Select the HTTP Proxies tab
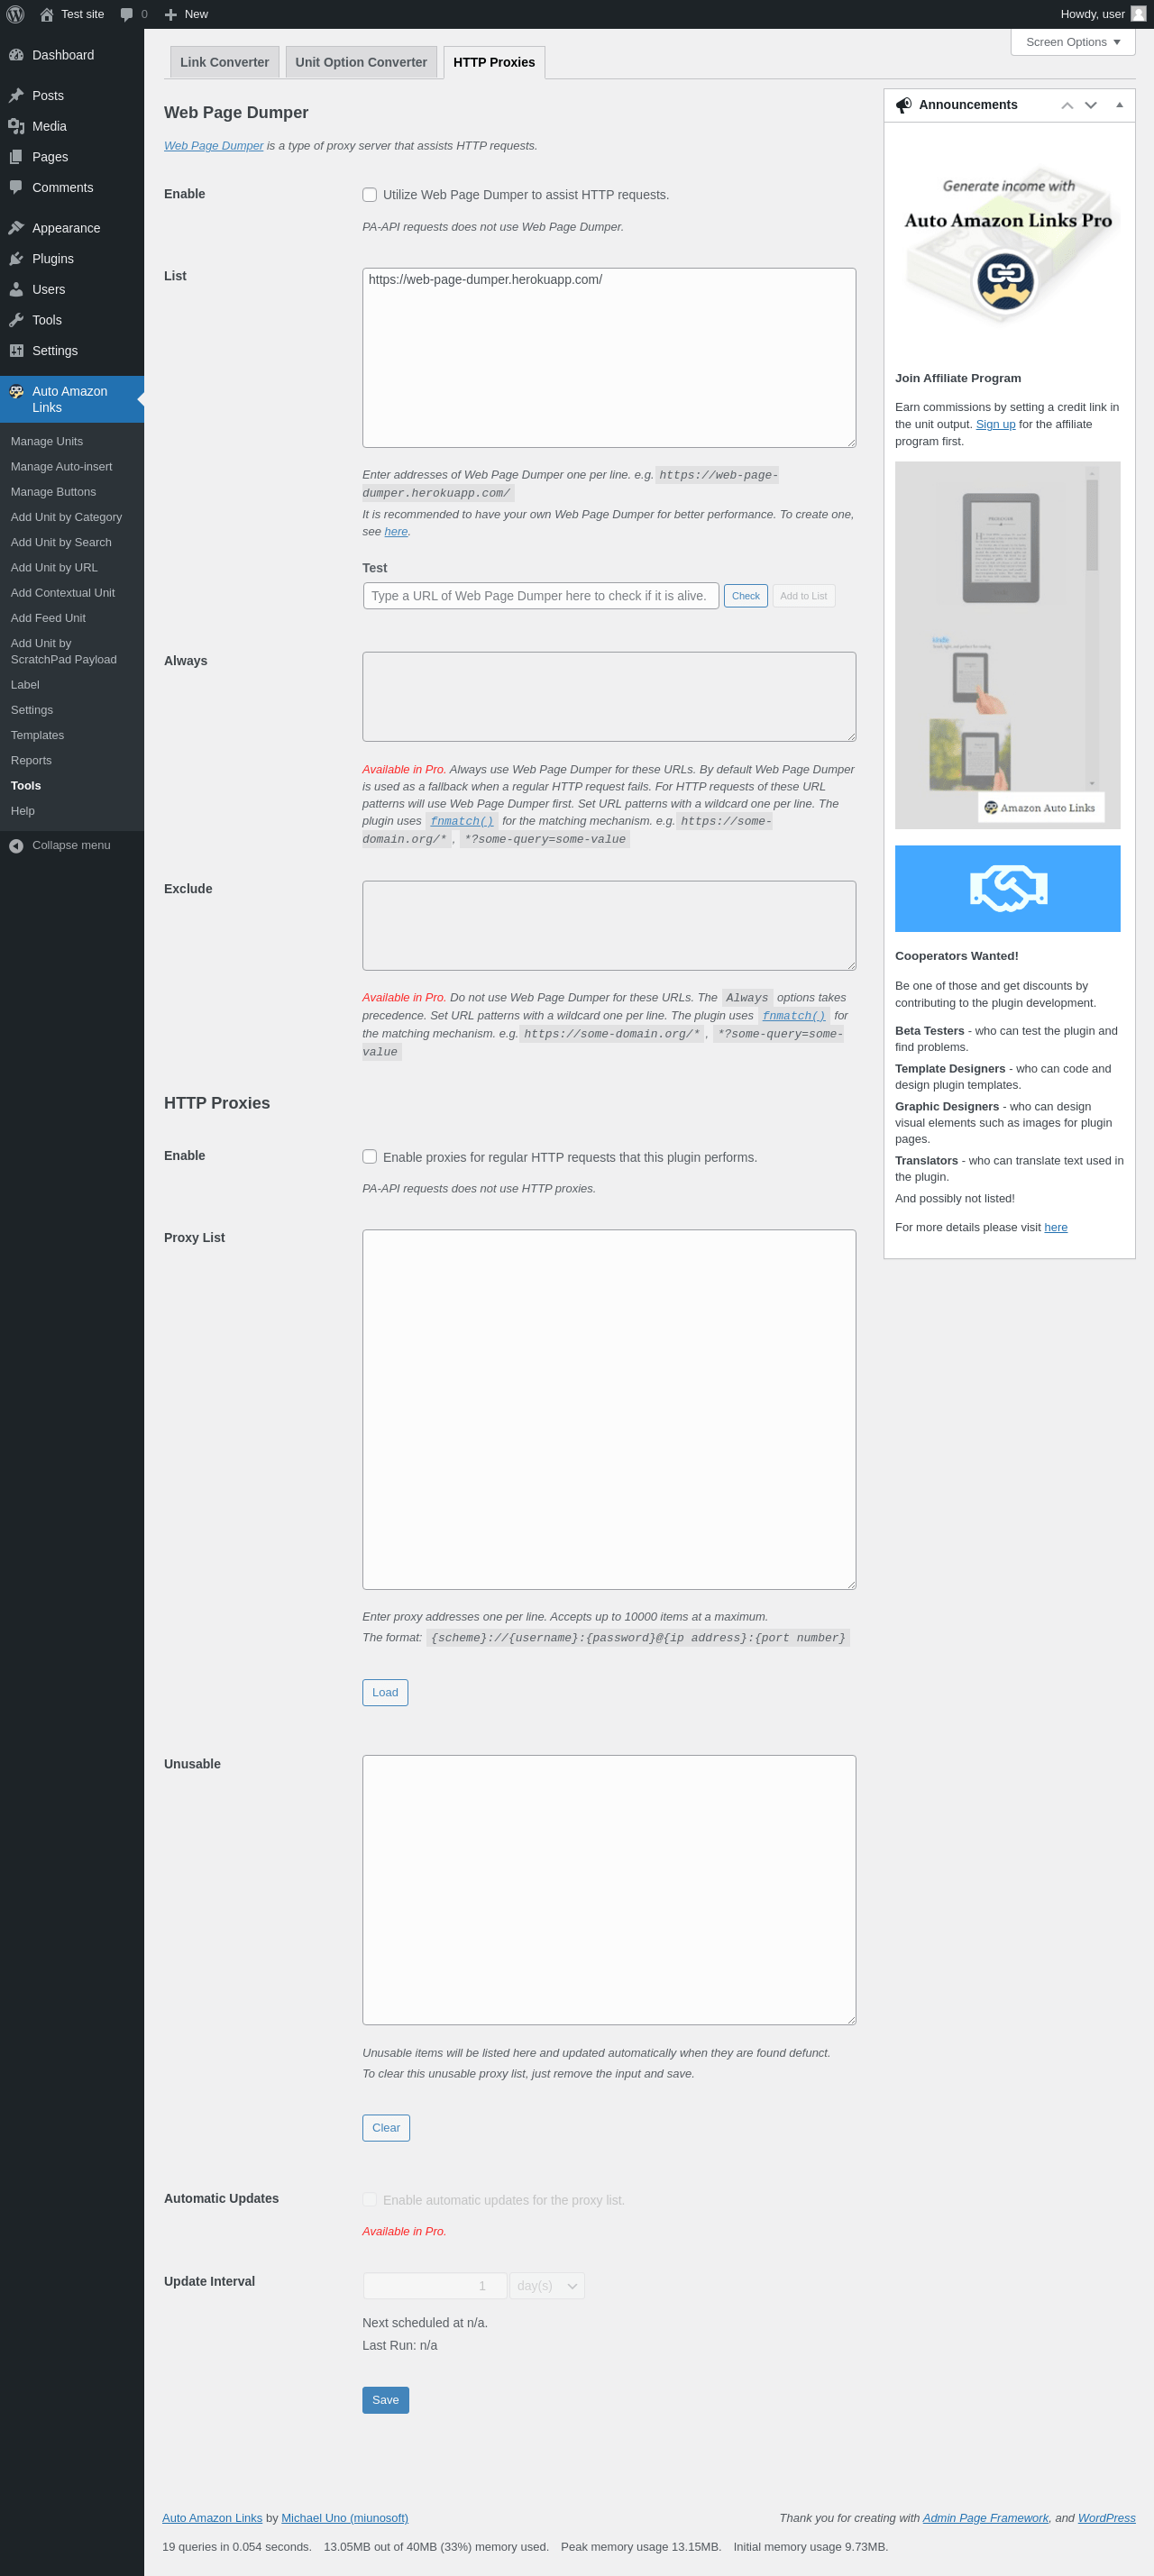1154x2576 pixels. [x=494, y=62]
